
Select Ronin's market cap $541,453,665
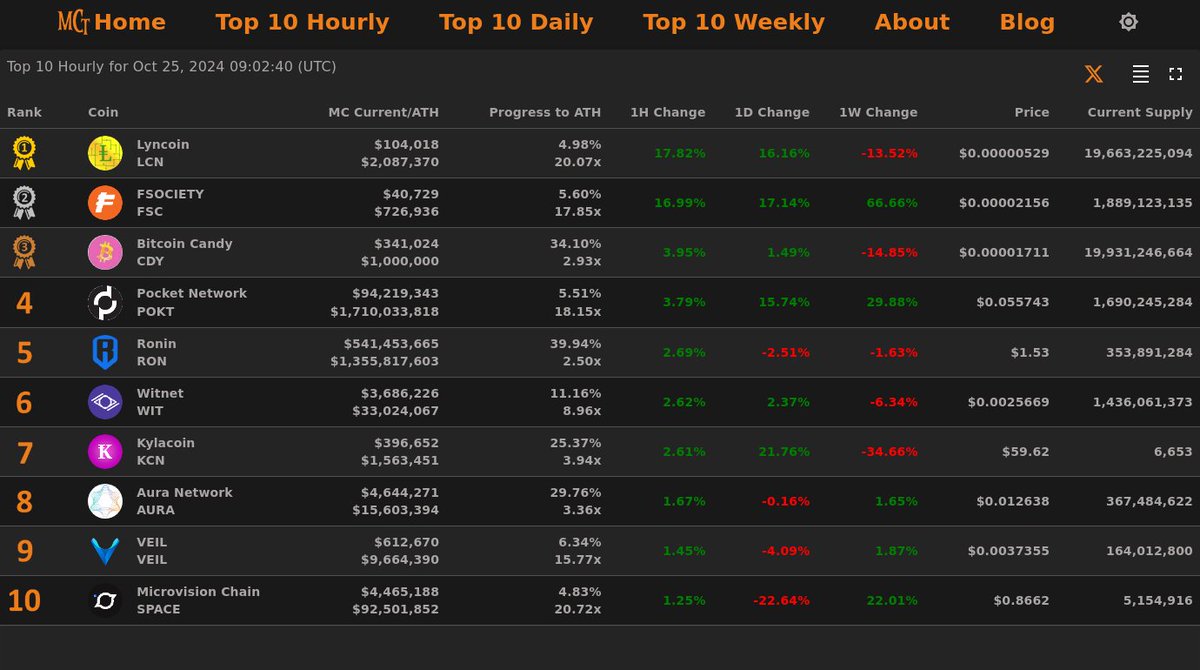tap(391, 344)
